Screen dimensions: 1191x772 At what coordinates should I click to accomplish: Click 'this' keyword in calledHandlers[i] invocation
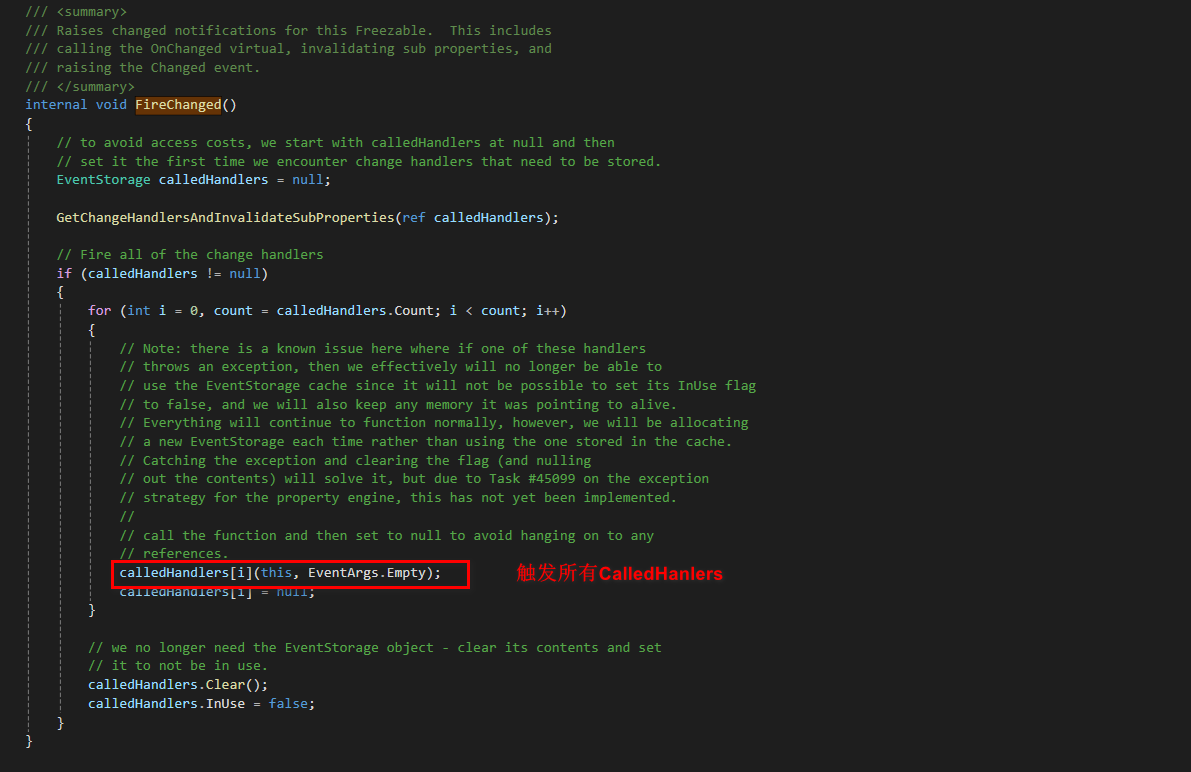click(x=276, y=573)
